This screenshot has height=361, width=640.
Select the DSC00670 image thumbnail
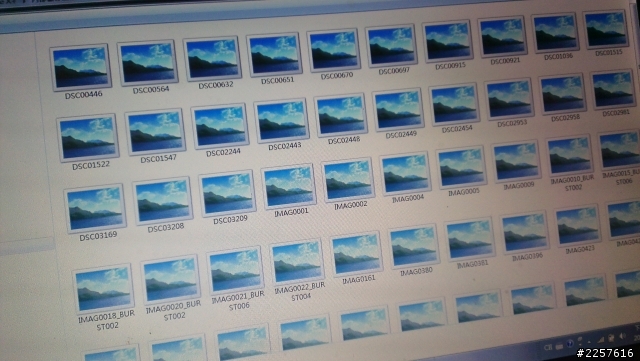pos(333,50)
